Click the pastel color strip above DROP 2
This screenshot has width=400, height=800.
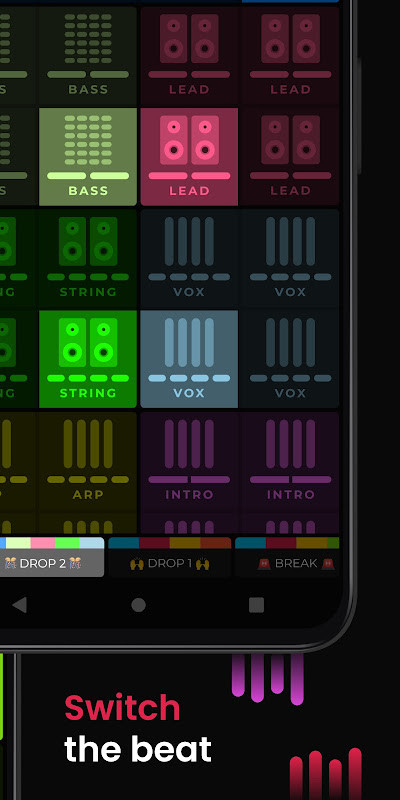point(51,543)
